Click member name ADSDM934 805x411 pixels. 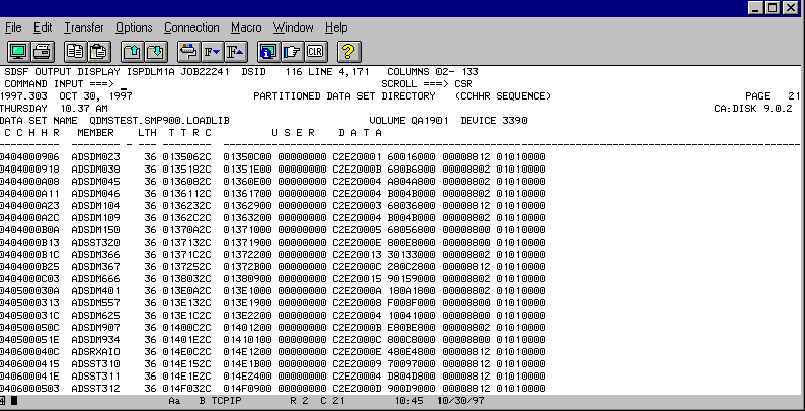tap(96, 340)
